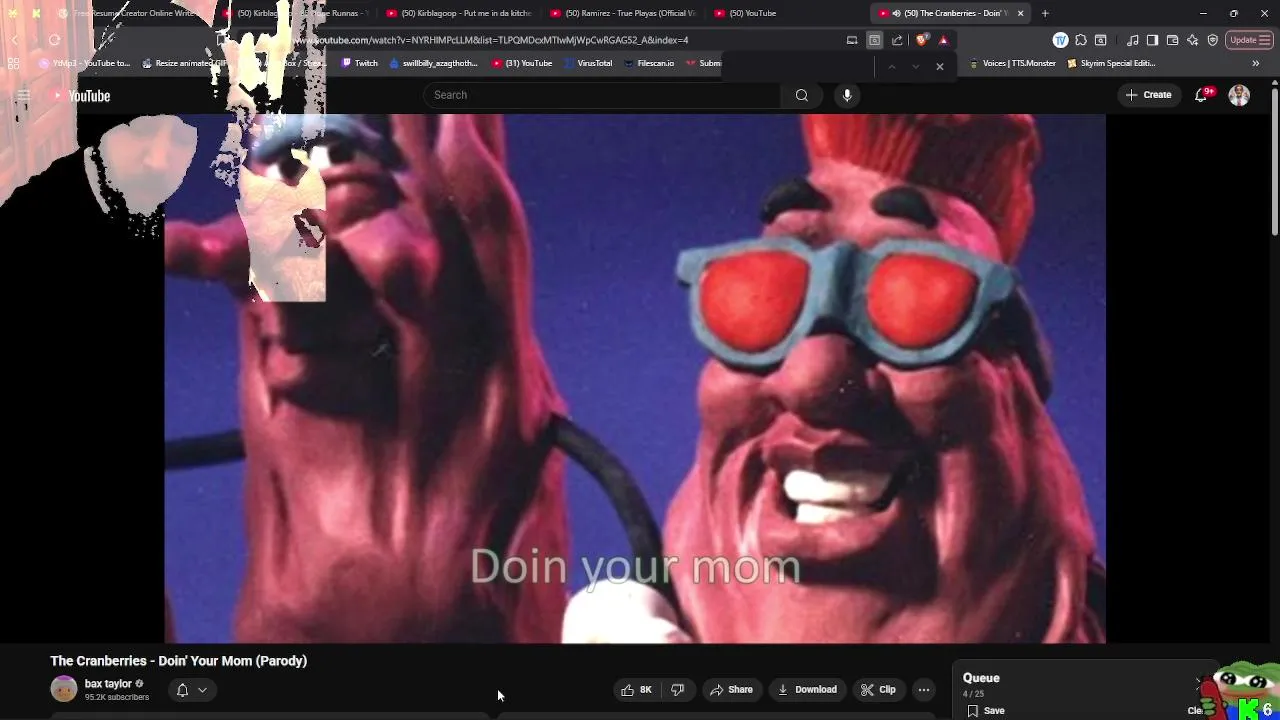Viewport: 1280px width, 720px height.
Task: Open the Twitch bookmark
Action: (360, 63)
